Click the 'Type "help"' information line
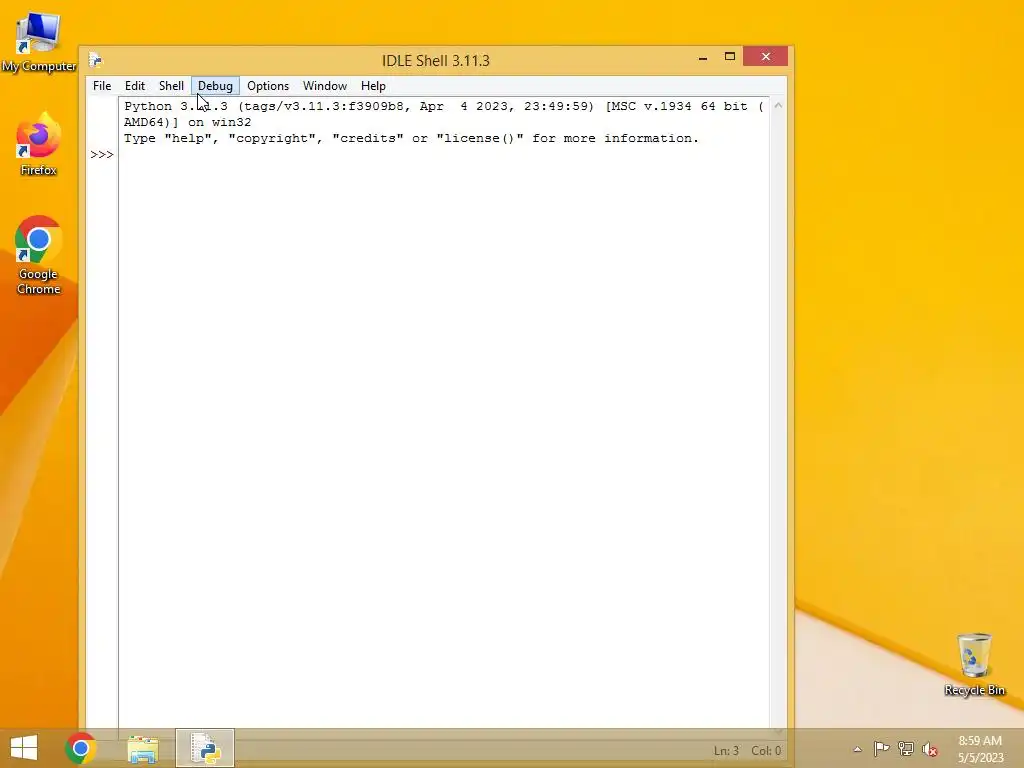 pyautogui.click(x=411, y=138)
